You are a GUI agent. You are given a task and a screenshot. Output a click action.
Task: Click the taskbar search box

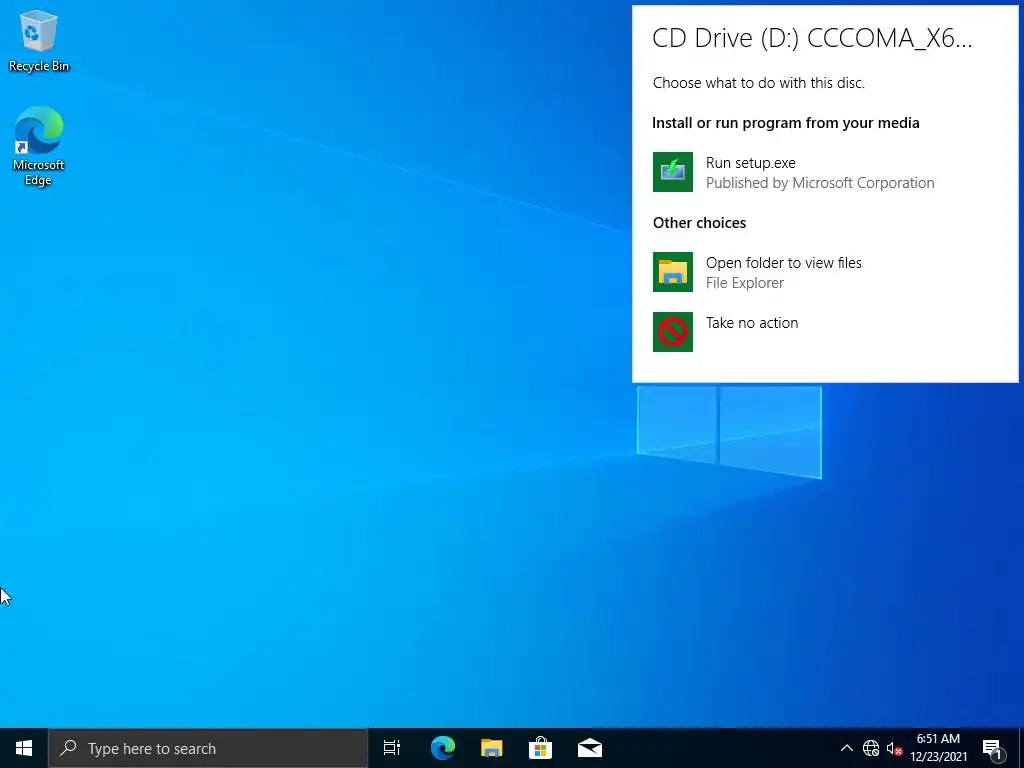[208, 748]
